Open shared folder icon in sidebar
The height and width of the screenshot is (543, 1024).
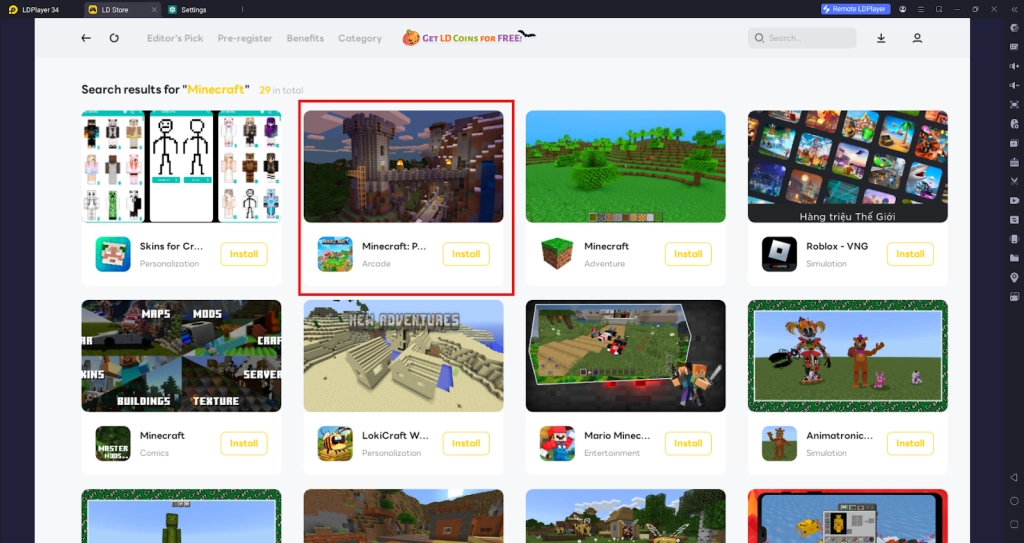point(1014,258)
